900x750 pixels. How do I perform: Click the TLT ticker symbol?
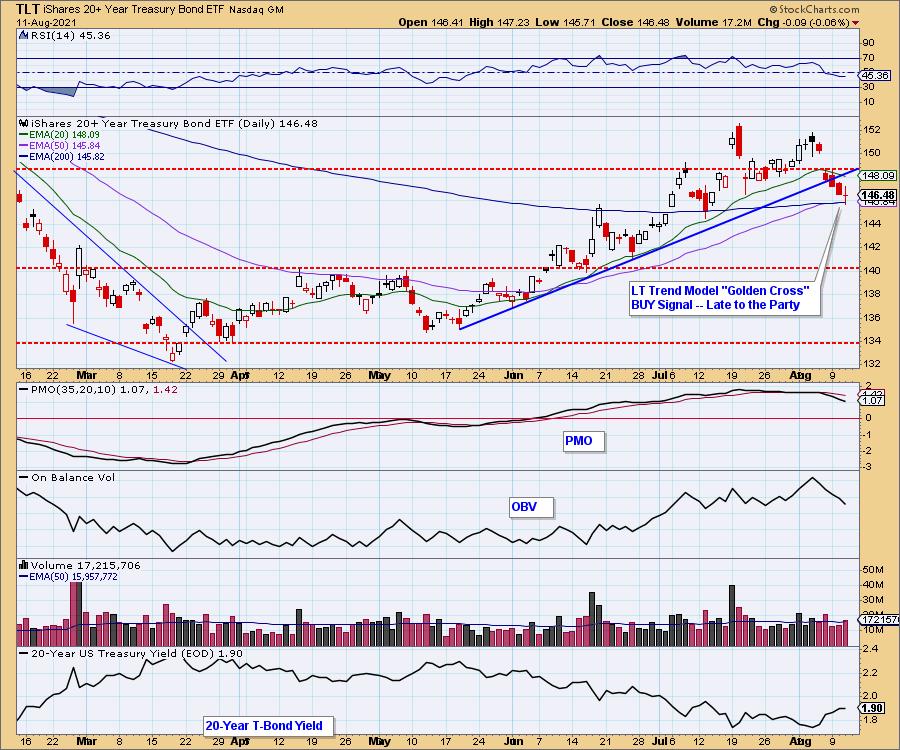[29, 9]
